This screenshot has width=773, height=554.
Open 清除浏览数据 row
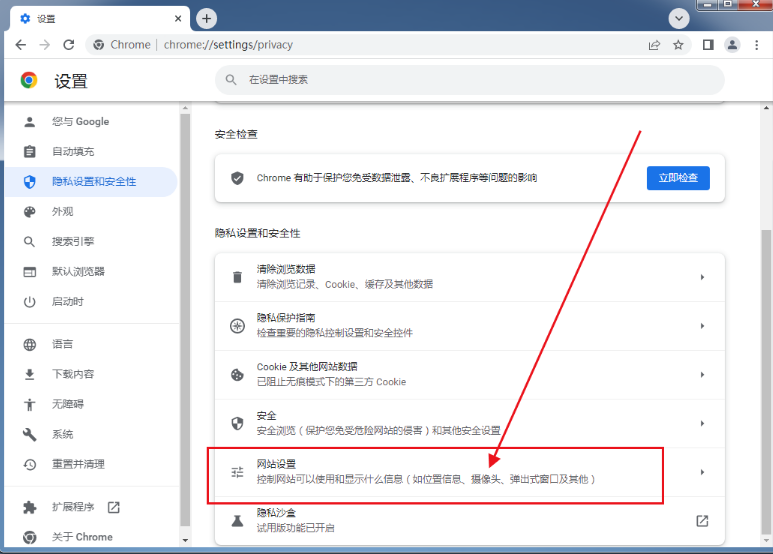pyautogui.click(x=469, y=277)
